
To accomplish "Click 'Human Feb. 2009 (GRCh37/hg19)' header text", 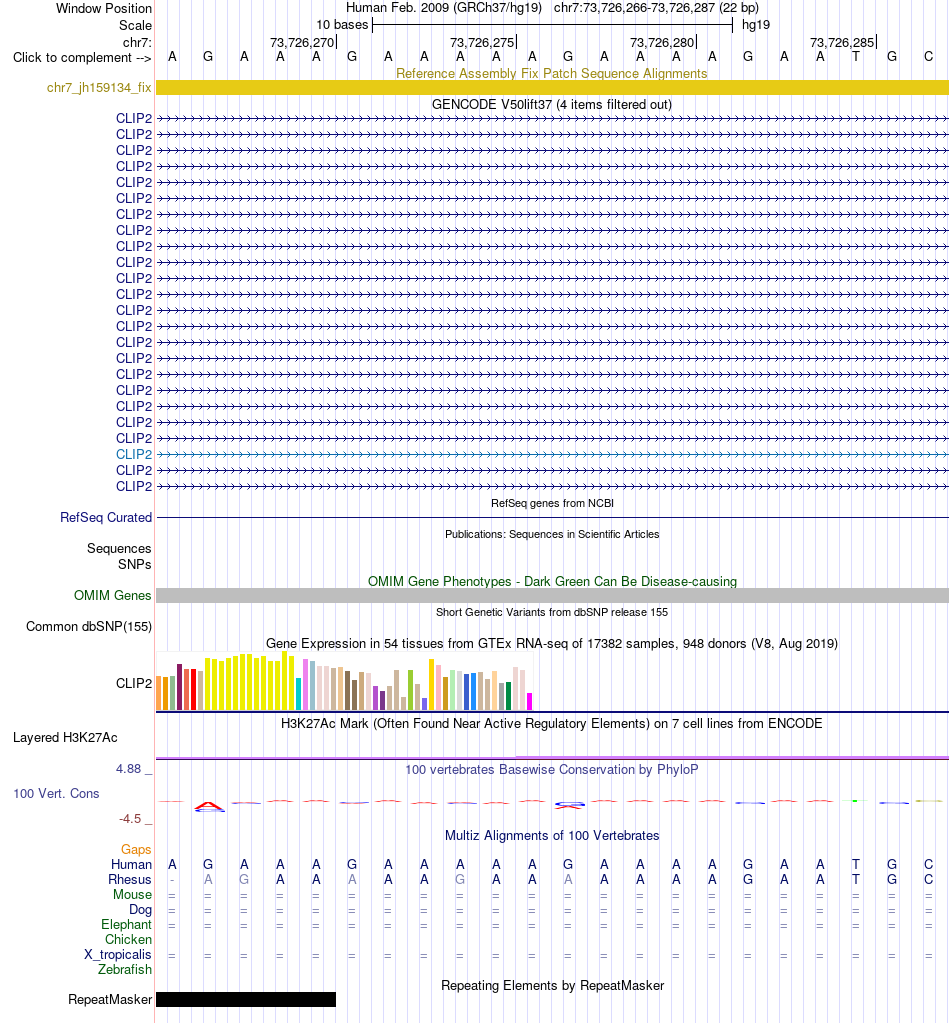I will pos(444,8).
